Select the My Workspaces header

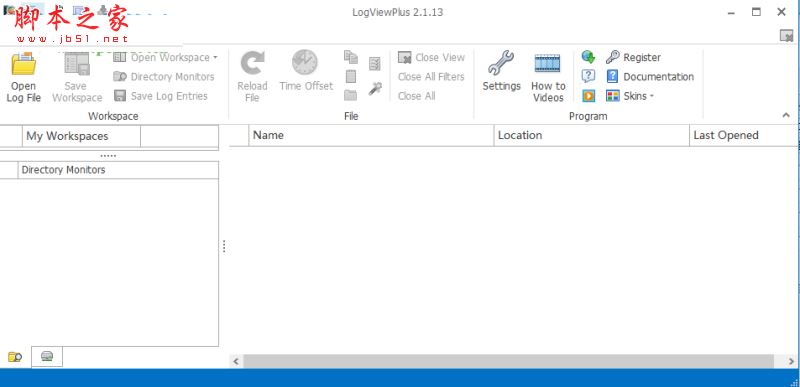[82, 136]
